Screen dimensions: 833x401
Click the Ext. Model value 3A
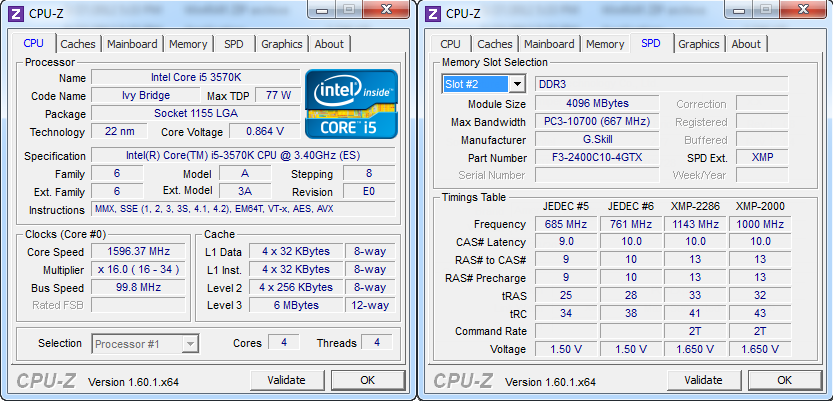pyautogui.click(x=245, y=191)
